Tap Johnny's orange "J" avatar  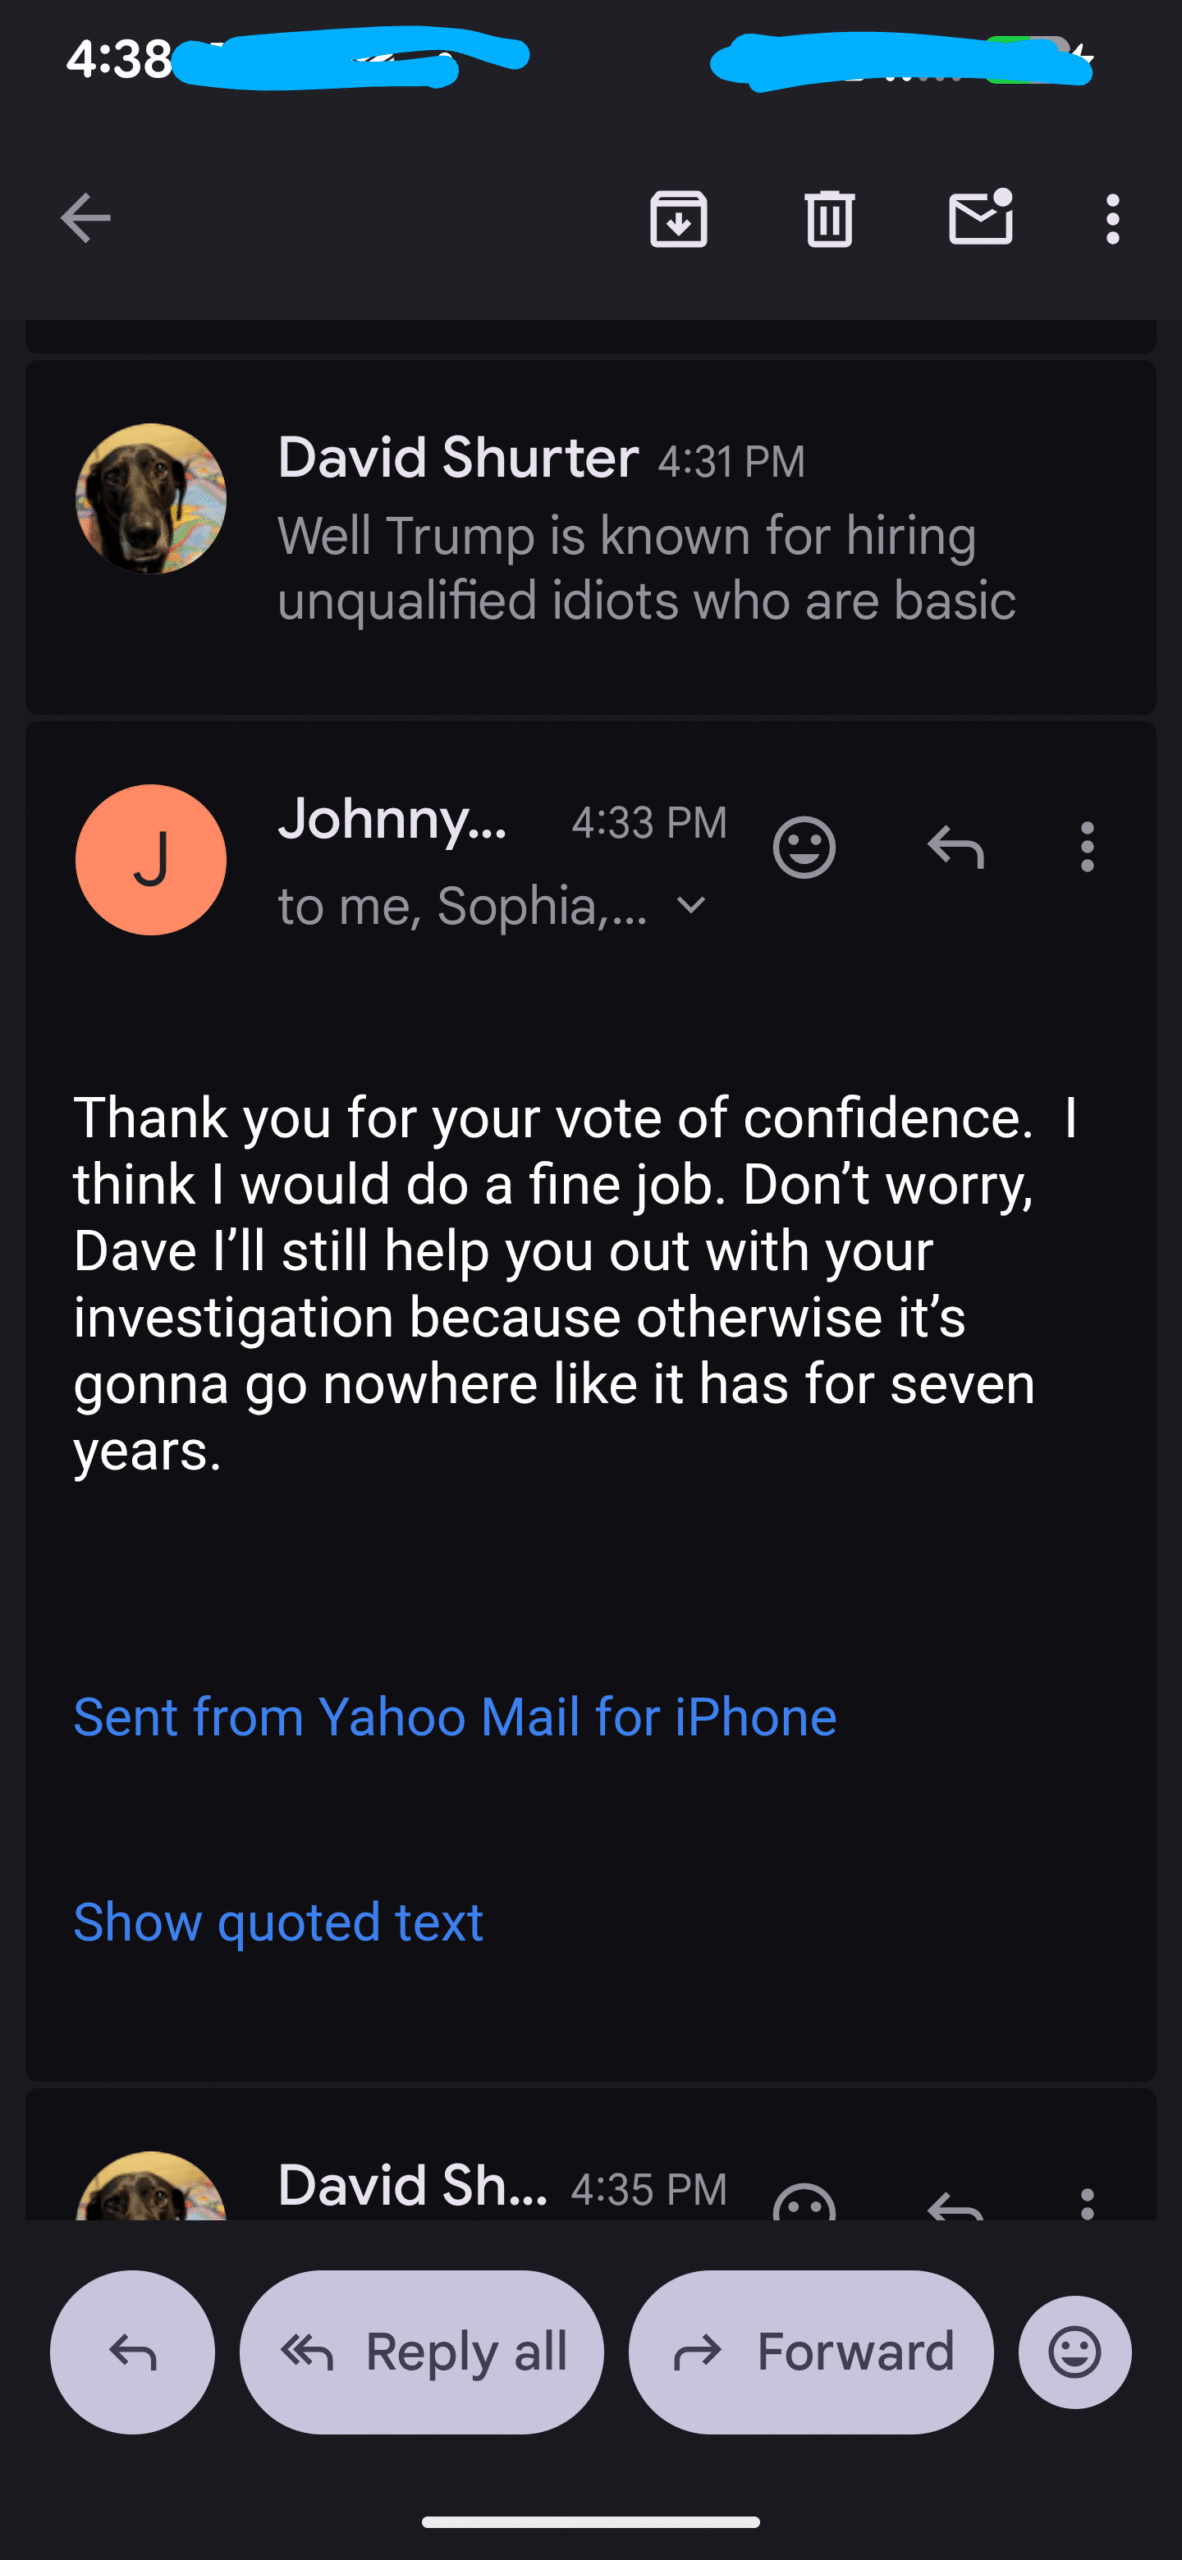151,860
